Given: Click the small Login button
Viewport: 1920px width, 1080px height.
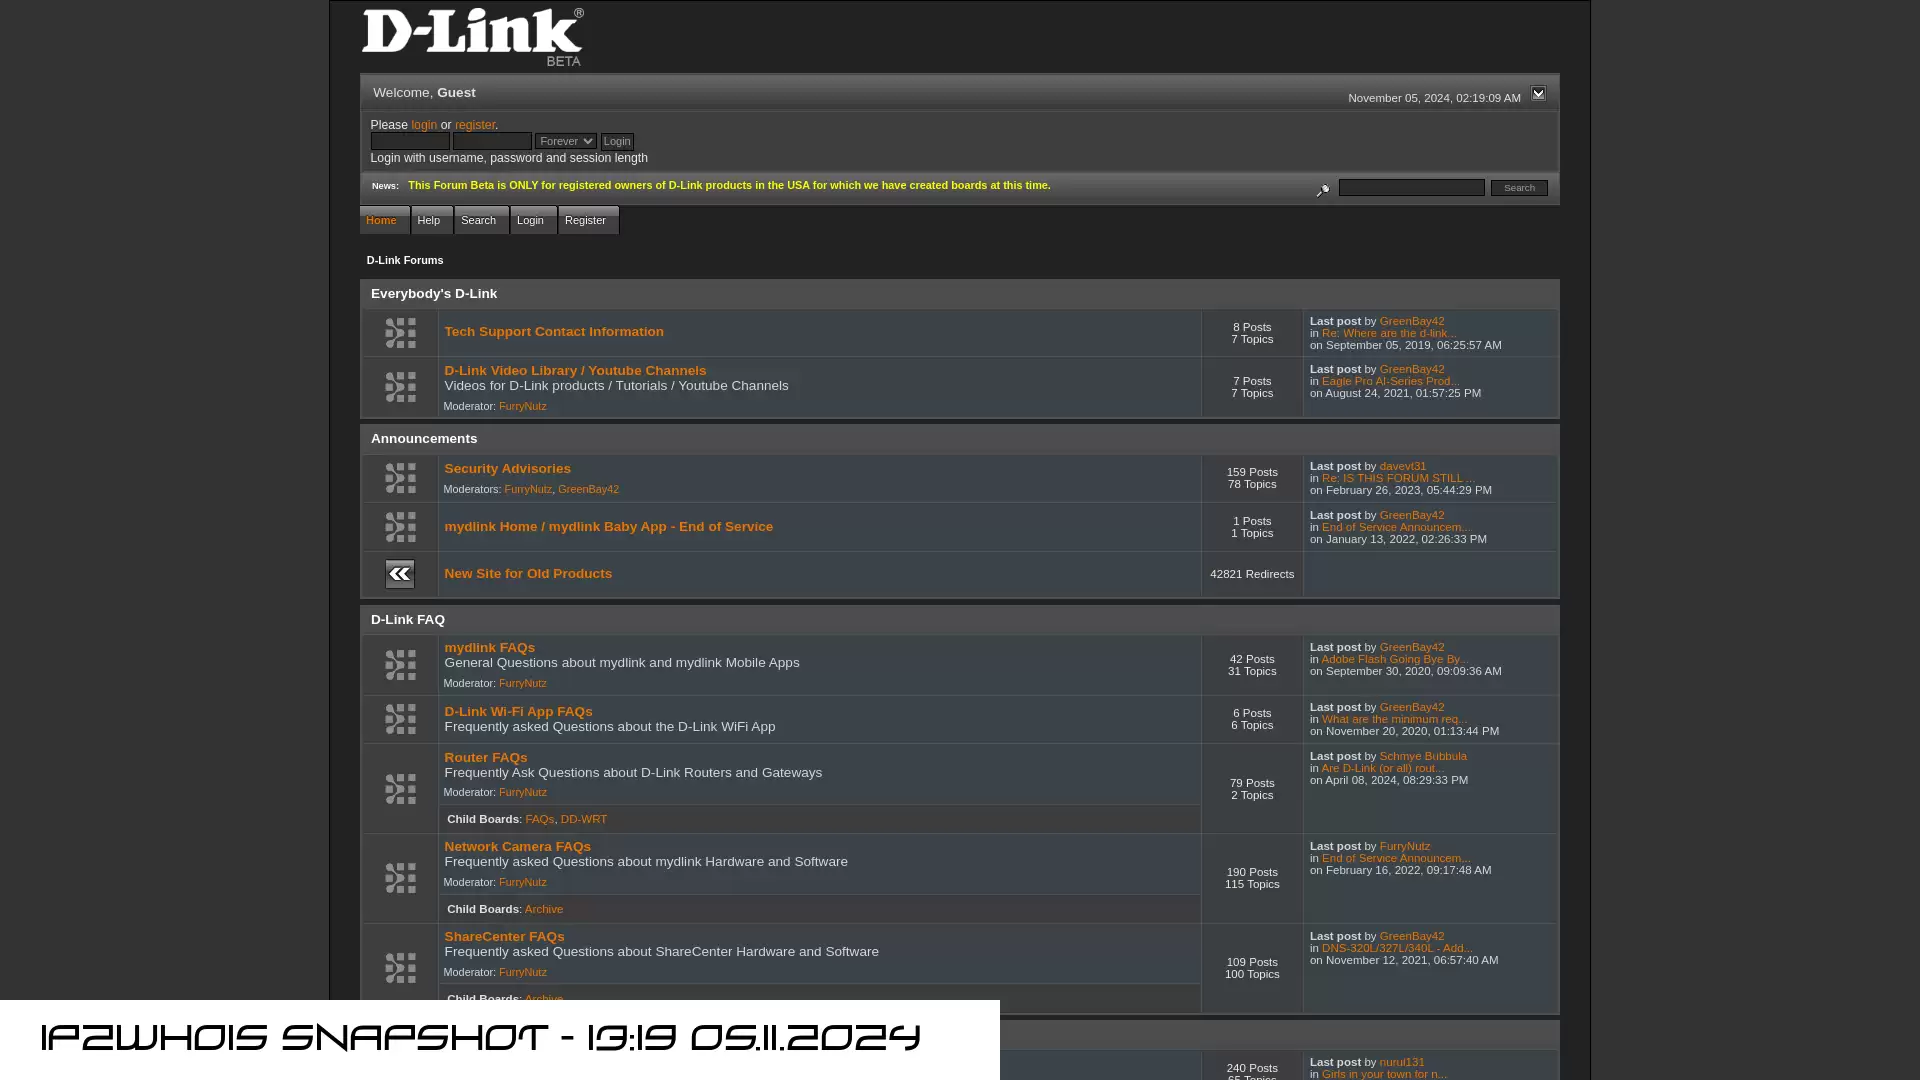Looking at the screenshot, I should pyautogui.click(x=617, y=142).
